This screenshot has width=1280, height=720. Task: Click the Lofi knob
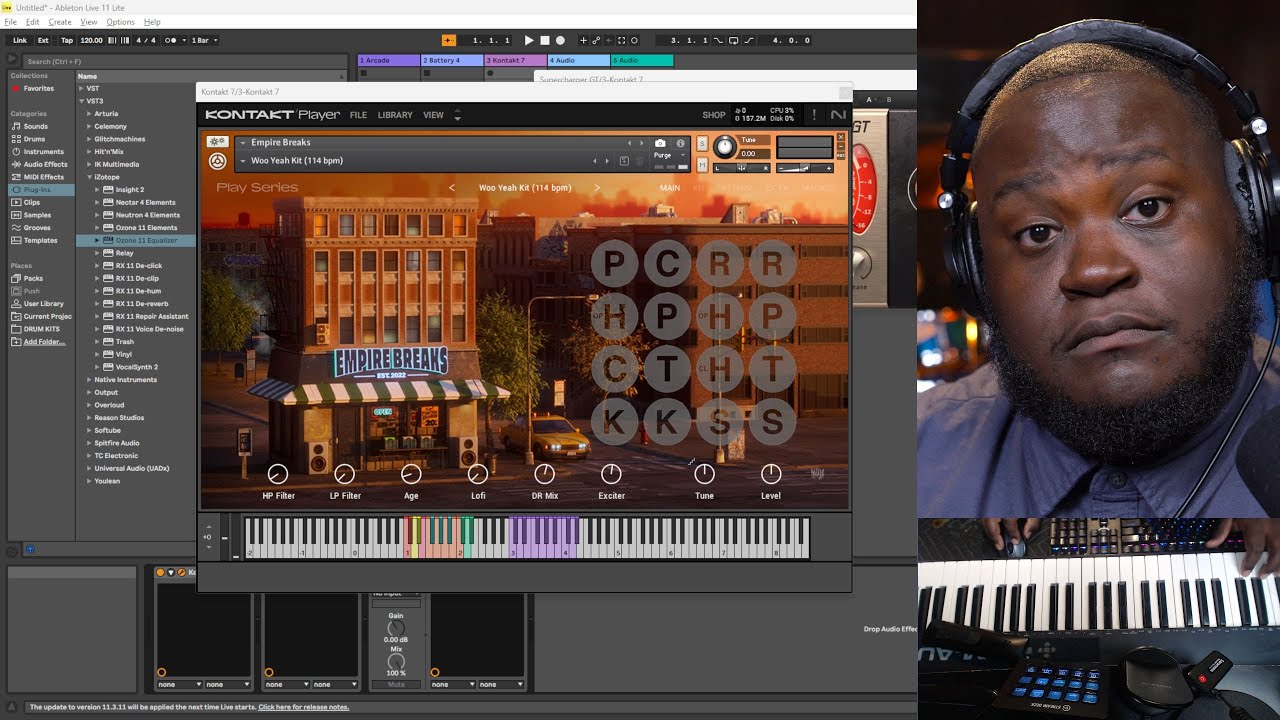[x=478, y=474]
